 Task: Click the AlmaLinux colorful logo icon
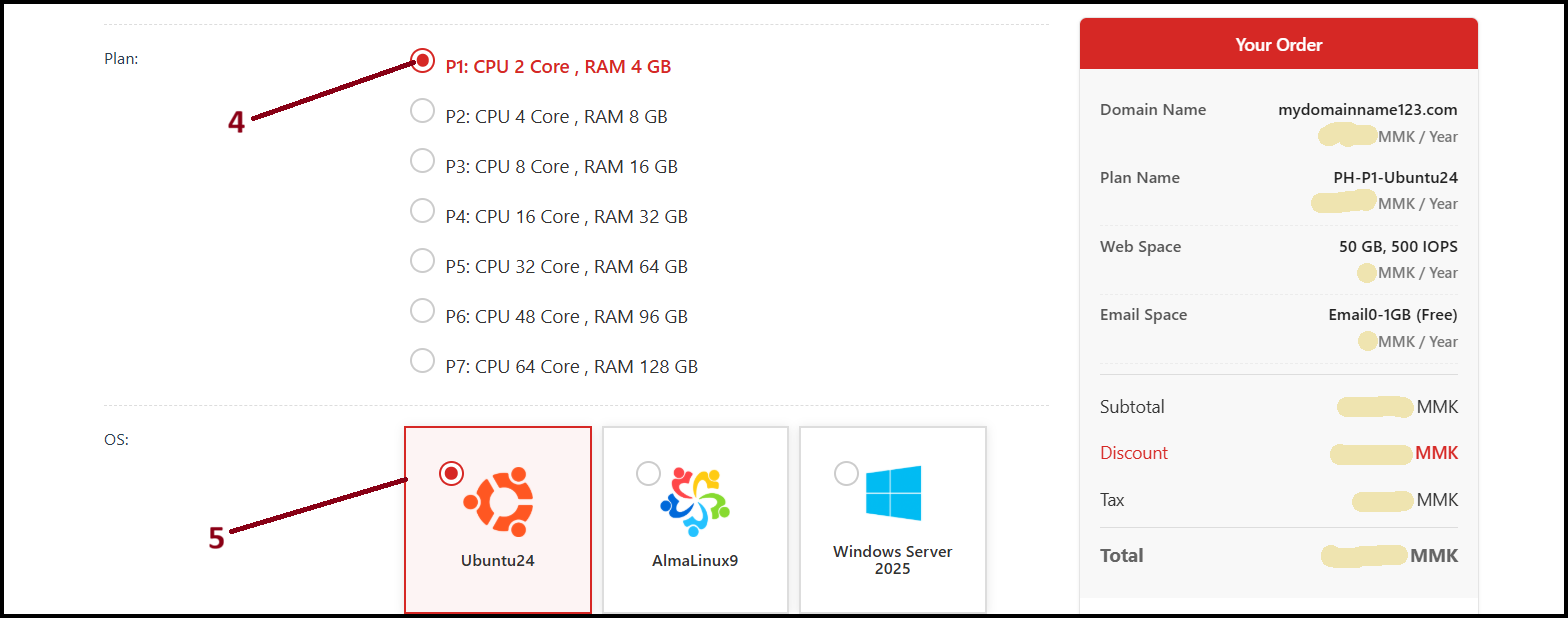click(x=695, y=501)
